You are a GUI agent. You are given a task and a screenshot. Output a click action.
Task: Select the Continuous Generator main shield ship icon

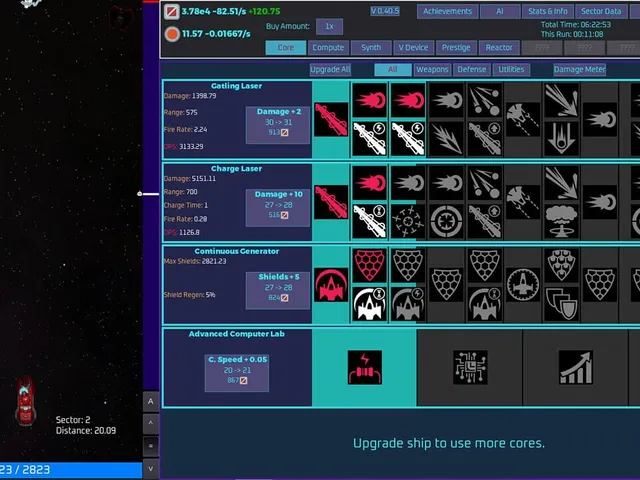coord(331,285)
